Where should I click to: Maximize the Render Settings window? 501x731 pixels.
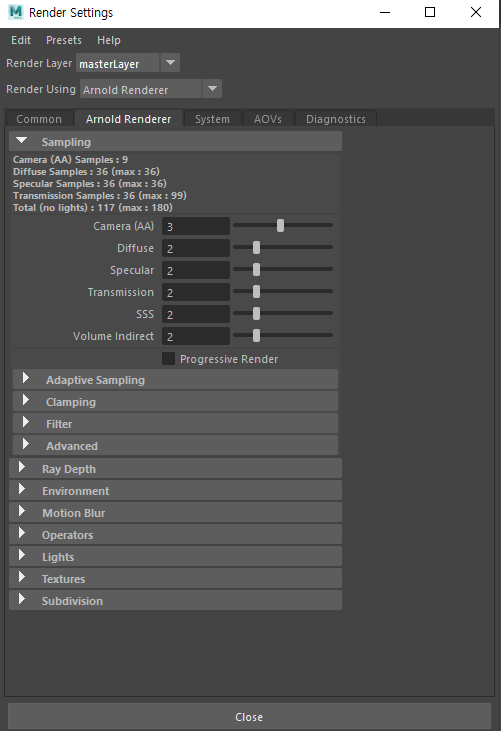(x=430, y=12)
